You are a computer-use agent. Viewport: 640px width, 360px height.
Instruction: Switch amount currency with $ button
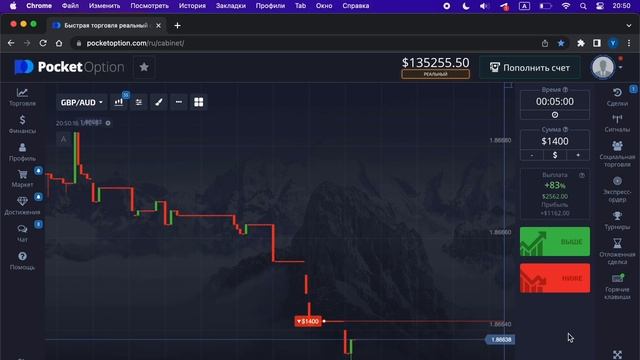[x=555, y=155]
